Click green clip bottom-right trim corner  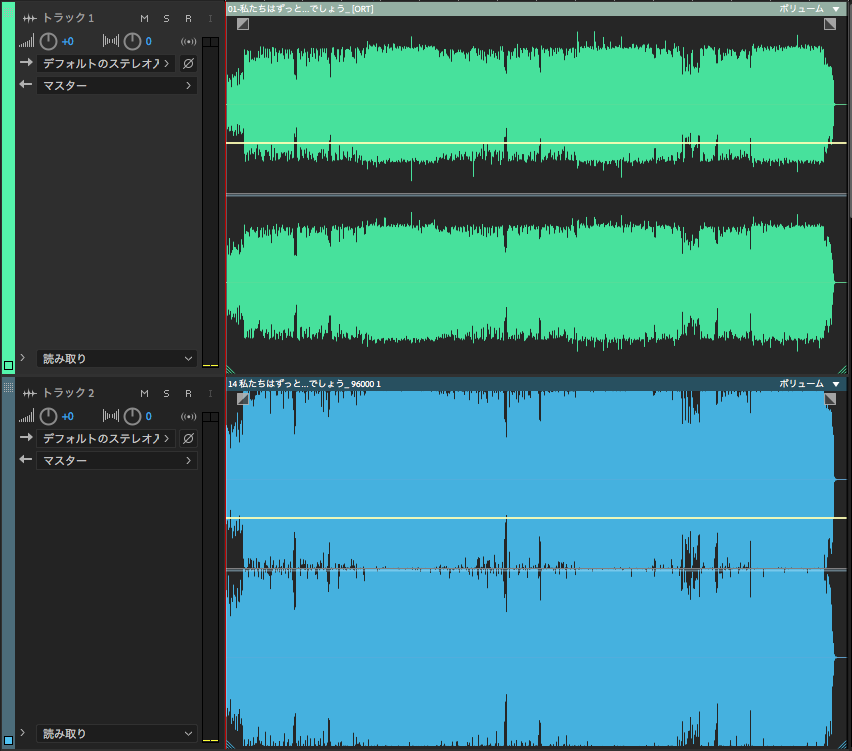coord(843,370)
